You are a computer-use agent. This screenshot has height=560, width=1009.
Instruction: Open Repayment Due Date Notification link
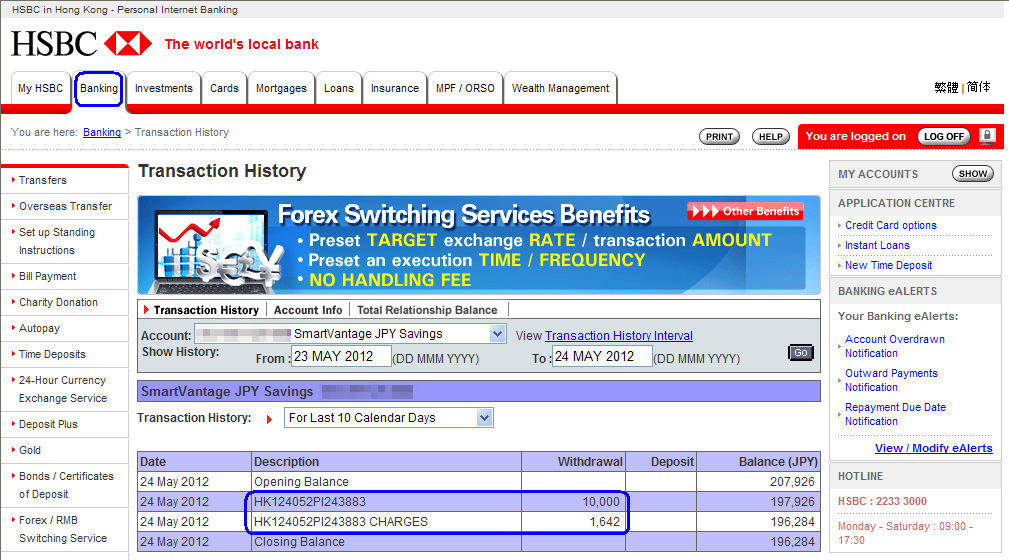point(895,415)
